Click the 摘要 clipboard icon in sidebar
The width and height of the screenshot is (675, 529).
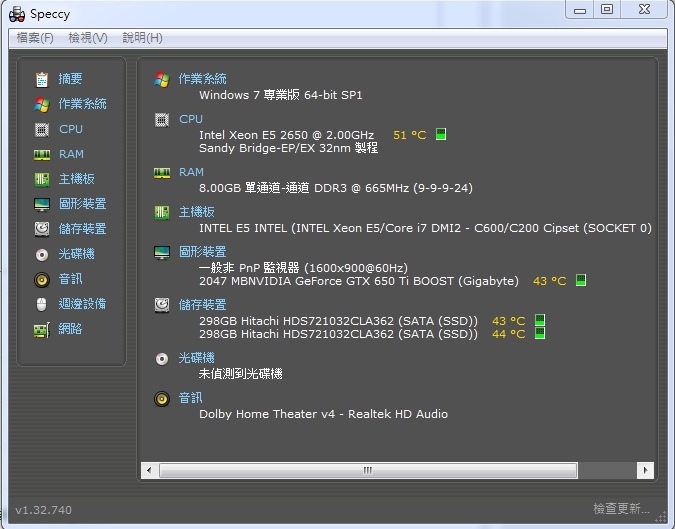[42, 79]
